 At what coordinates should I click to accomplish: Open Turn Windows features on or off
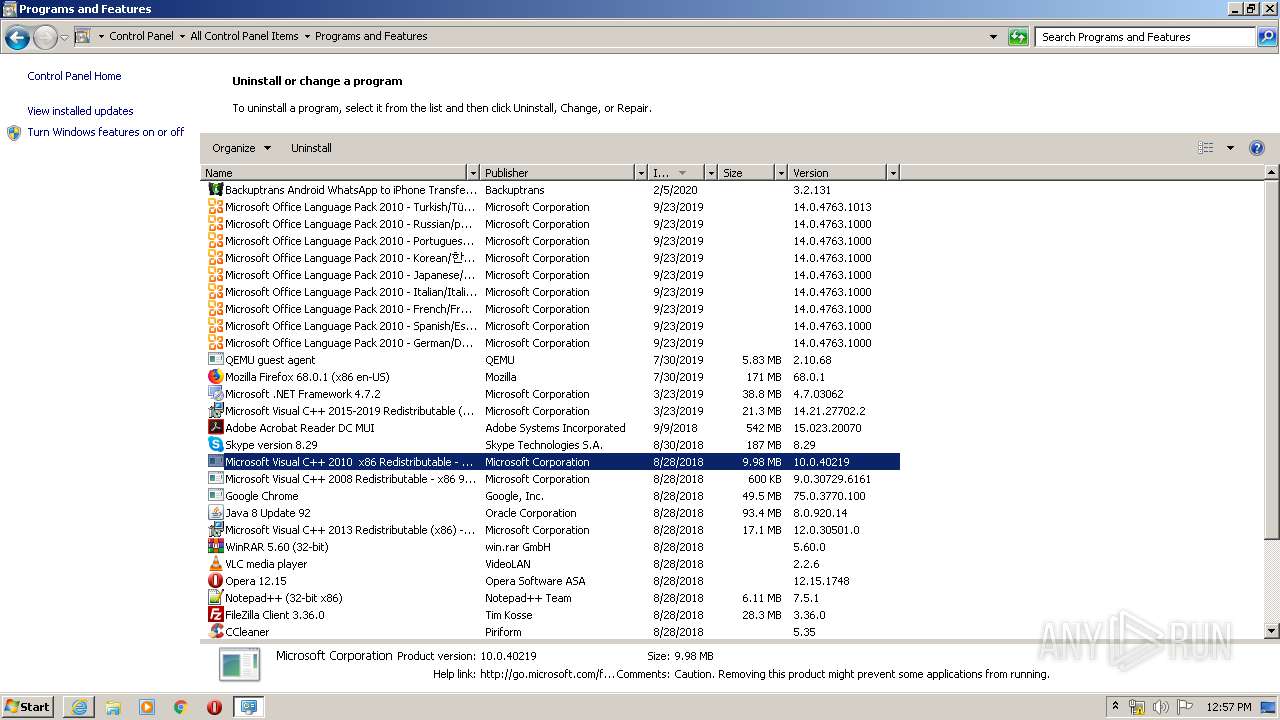(106, 132)
